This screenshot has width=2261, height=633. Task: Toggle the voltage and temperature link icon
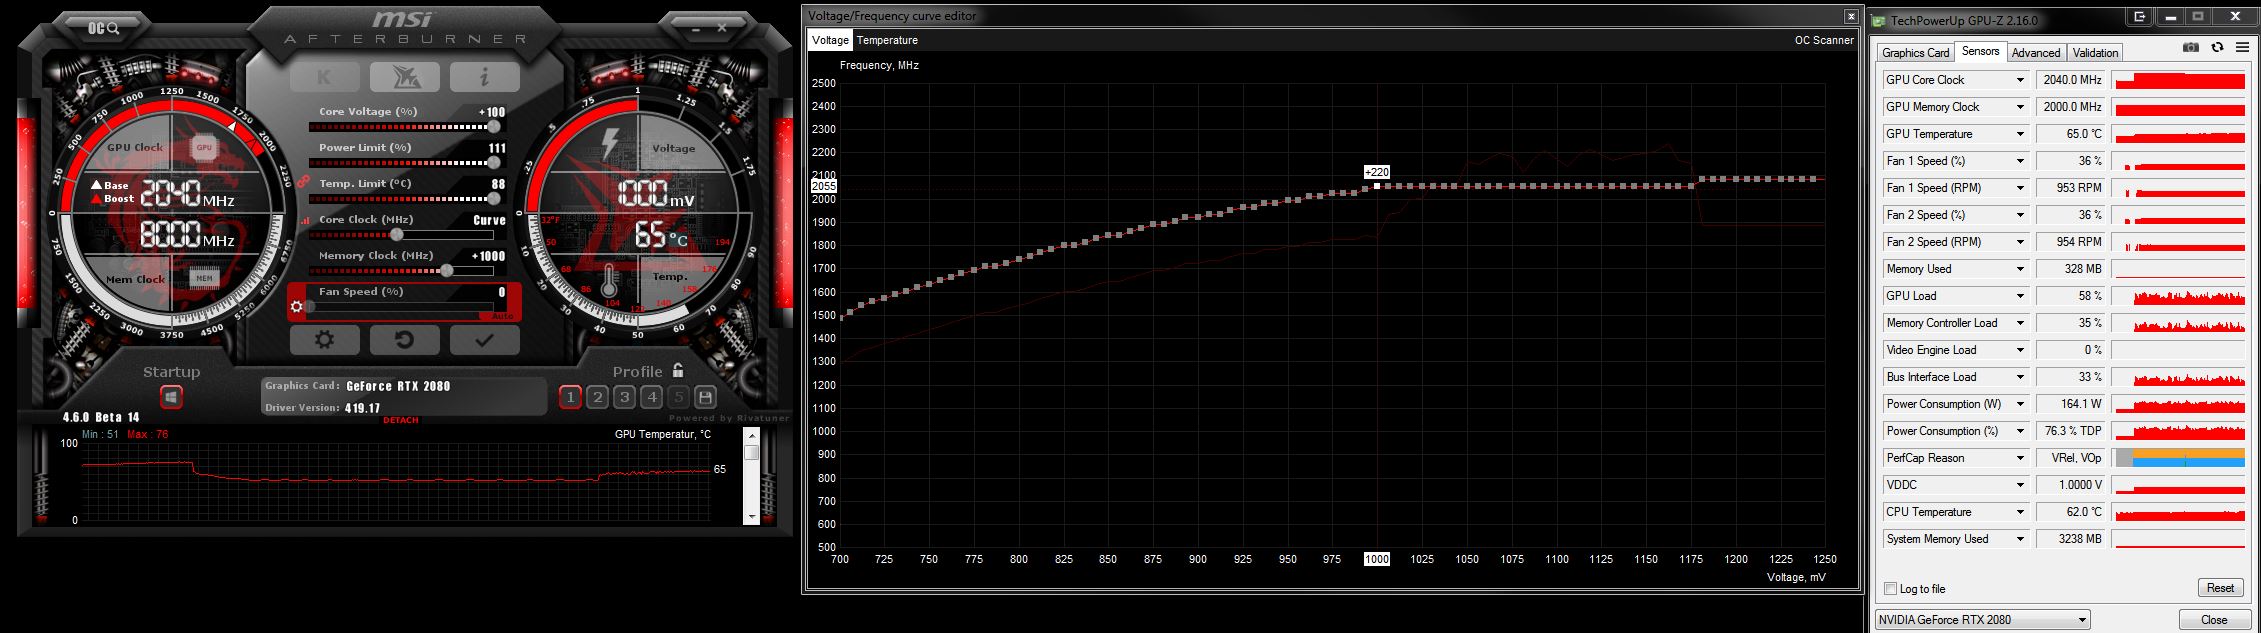pos(302,181)
